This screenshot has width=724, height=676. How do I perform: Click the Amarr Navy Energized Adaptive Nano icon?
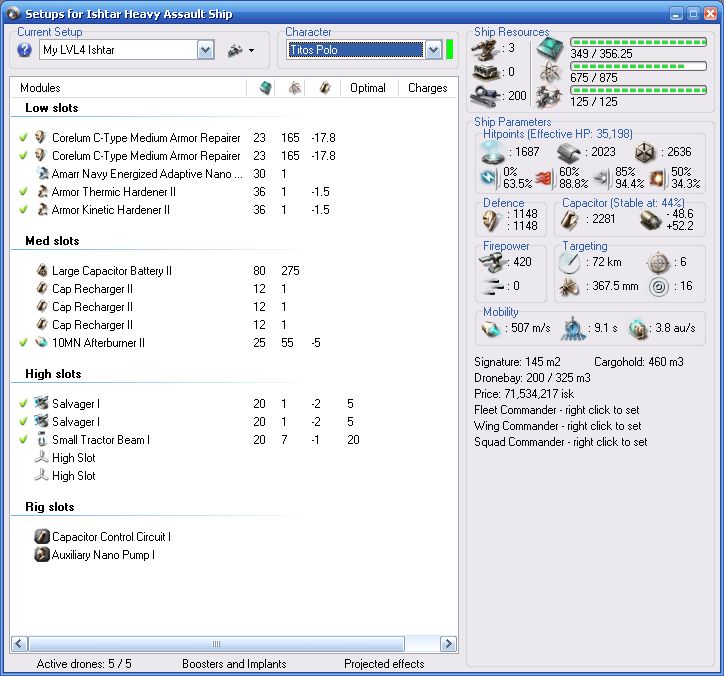tap(42, 173)
